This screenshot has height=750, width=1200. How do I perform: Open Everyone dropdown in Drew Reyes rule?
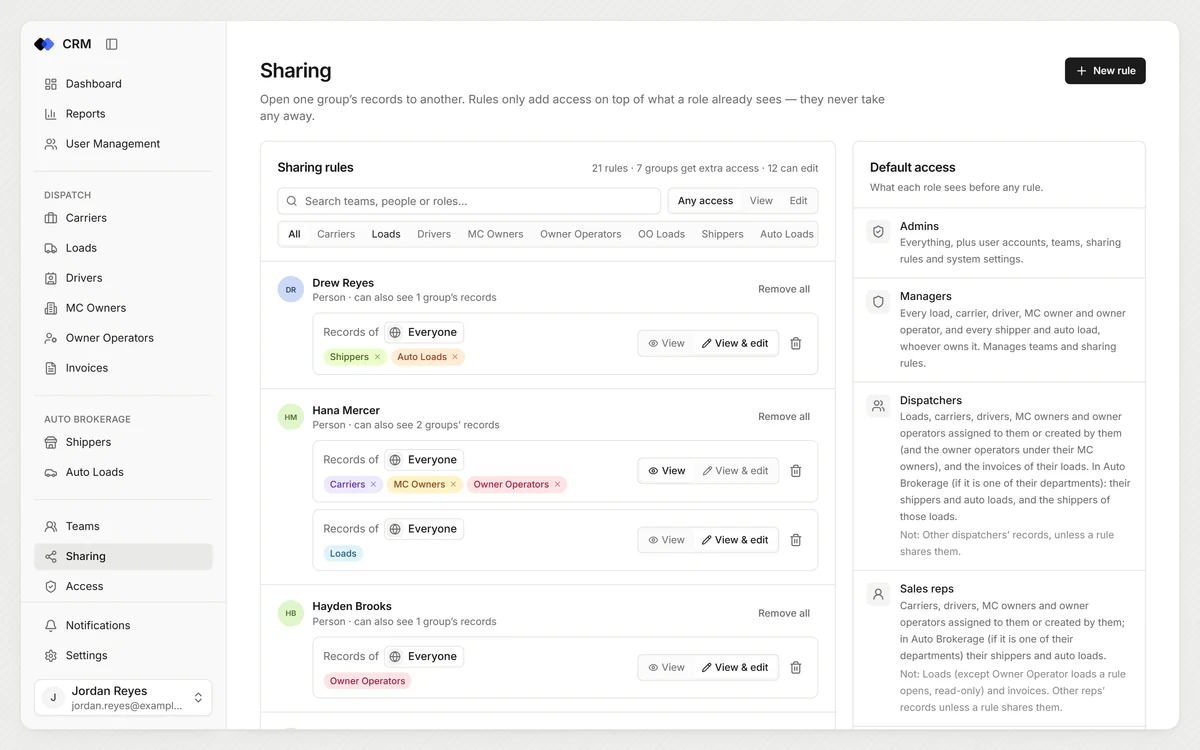pos(423,332)
